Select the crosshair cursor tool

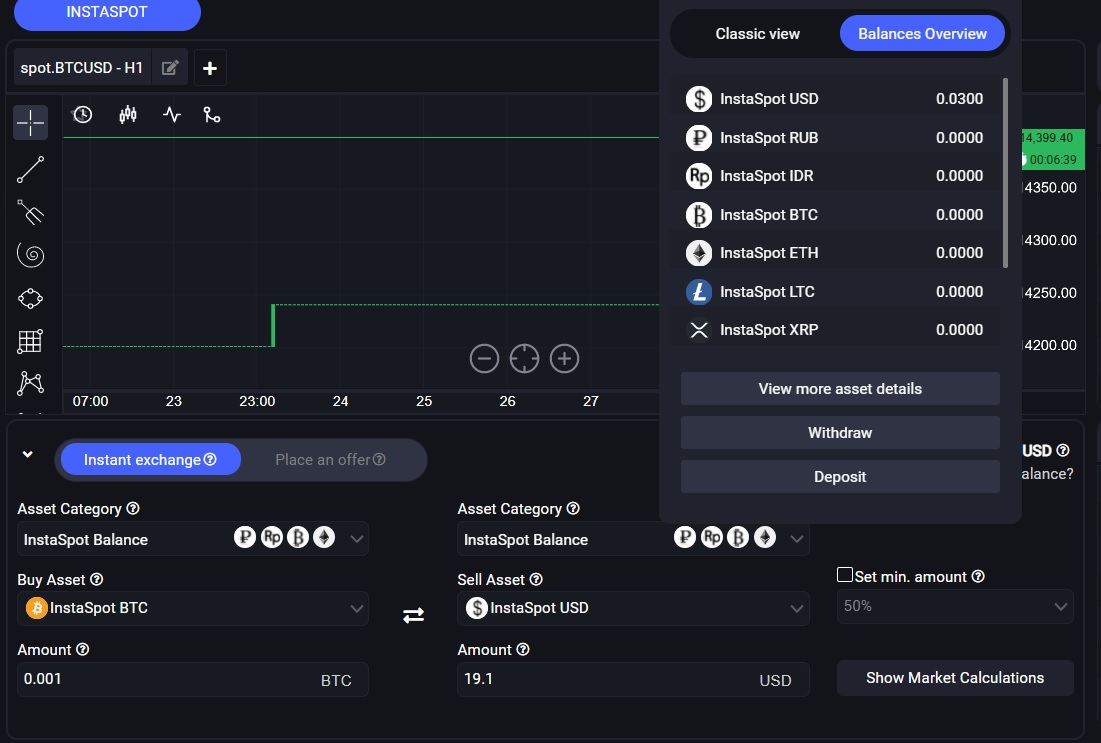(30, 123)
